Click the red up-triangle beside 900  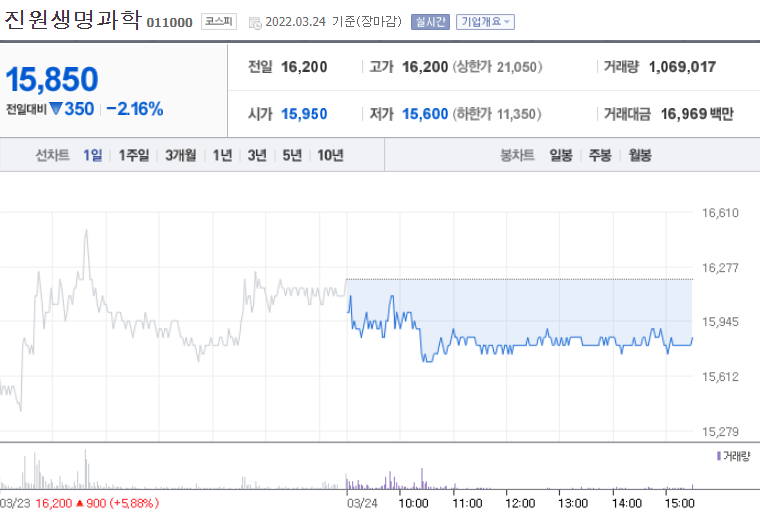(x=79, y=503)
